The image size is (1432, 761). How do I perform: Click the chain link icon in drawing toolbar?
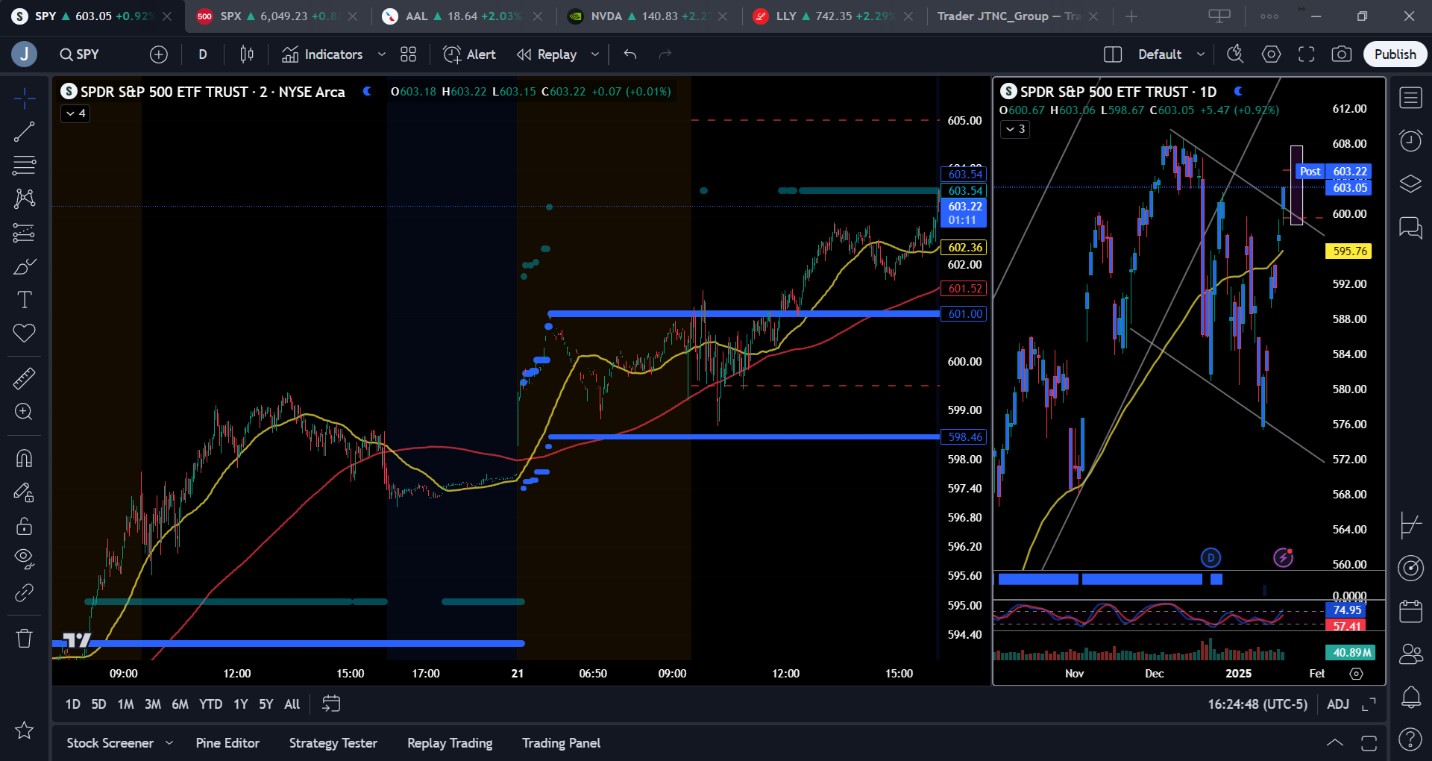(x=25, y=593)
